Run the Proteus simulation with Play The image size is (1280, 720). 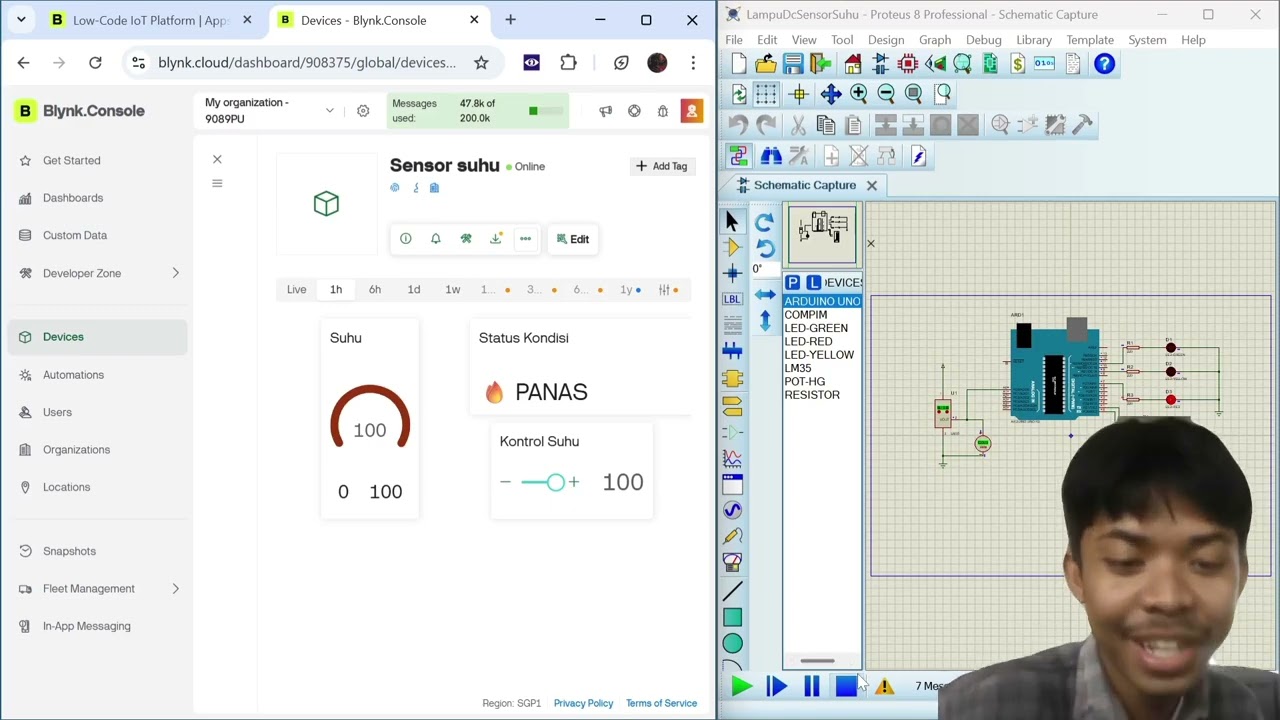click(x=741, y=686)
